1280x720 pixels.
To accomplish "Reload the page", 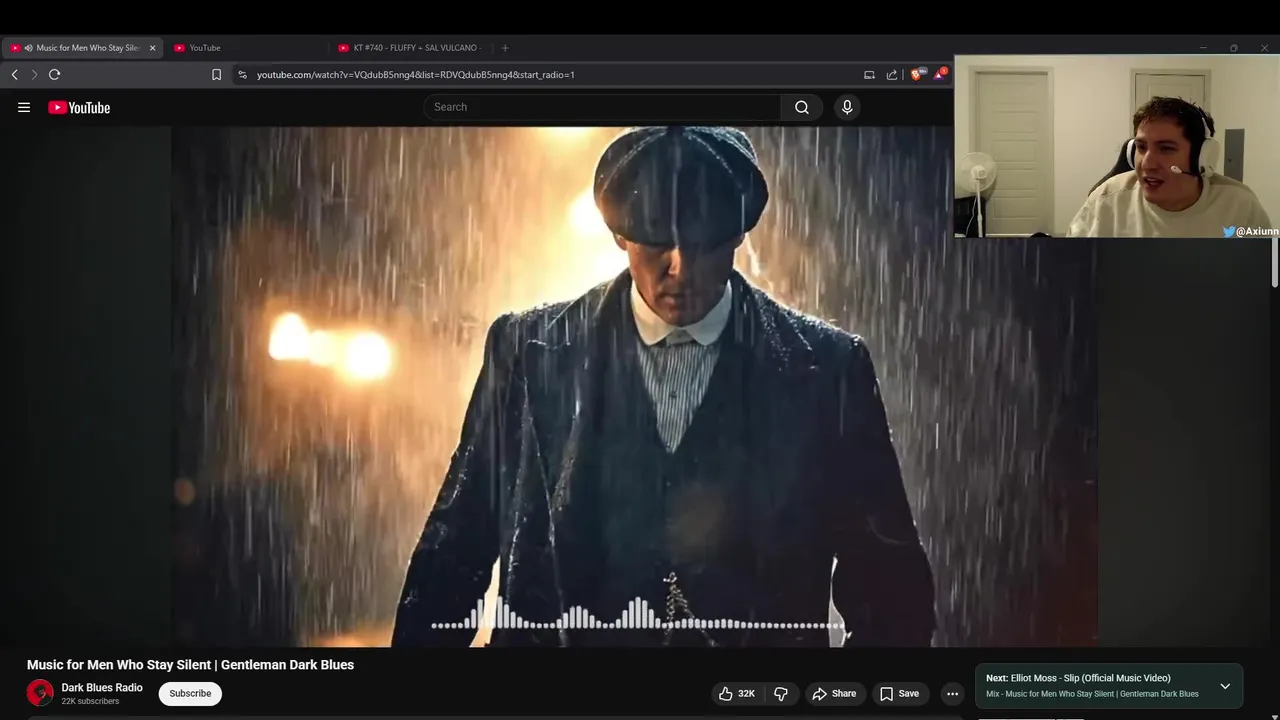I will (x=55, y=74).
